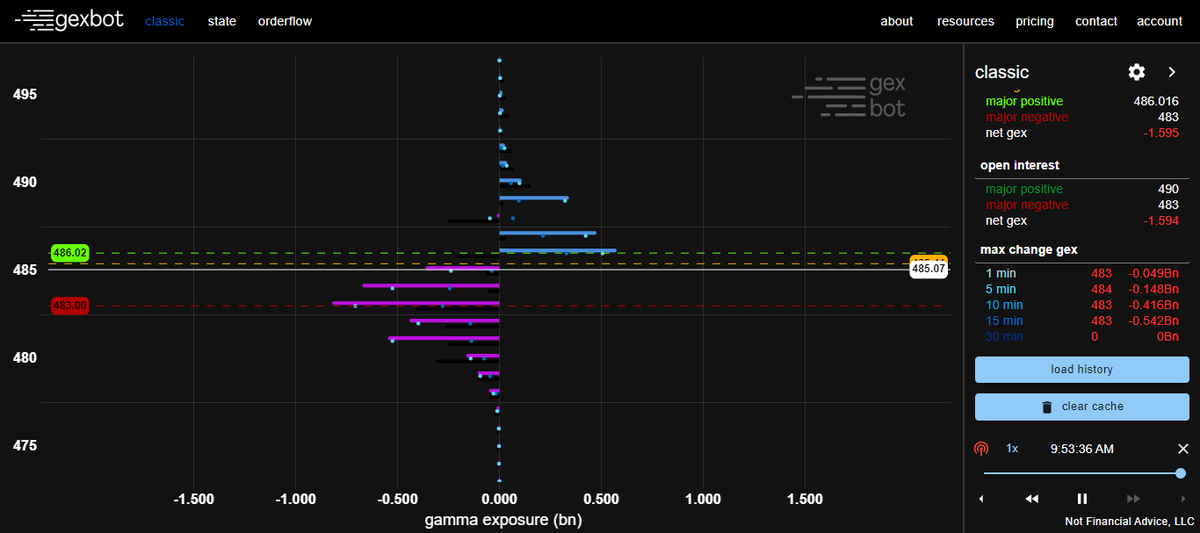Go to the pricing page
The image size is (1200, 533).
coord(1035,21)
